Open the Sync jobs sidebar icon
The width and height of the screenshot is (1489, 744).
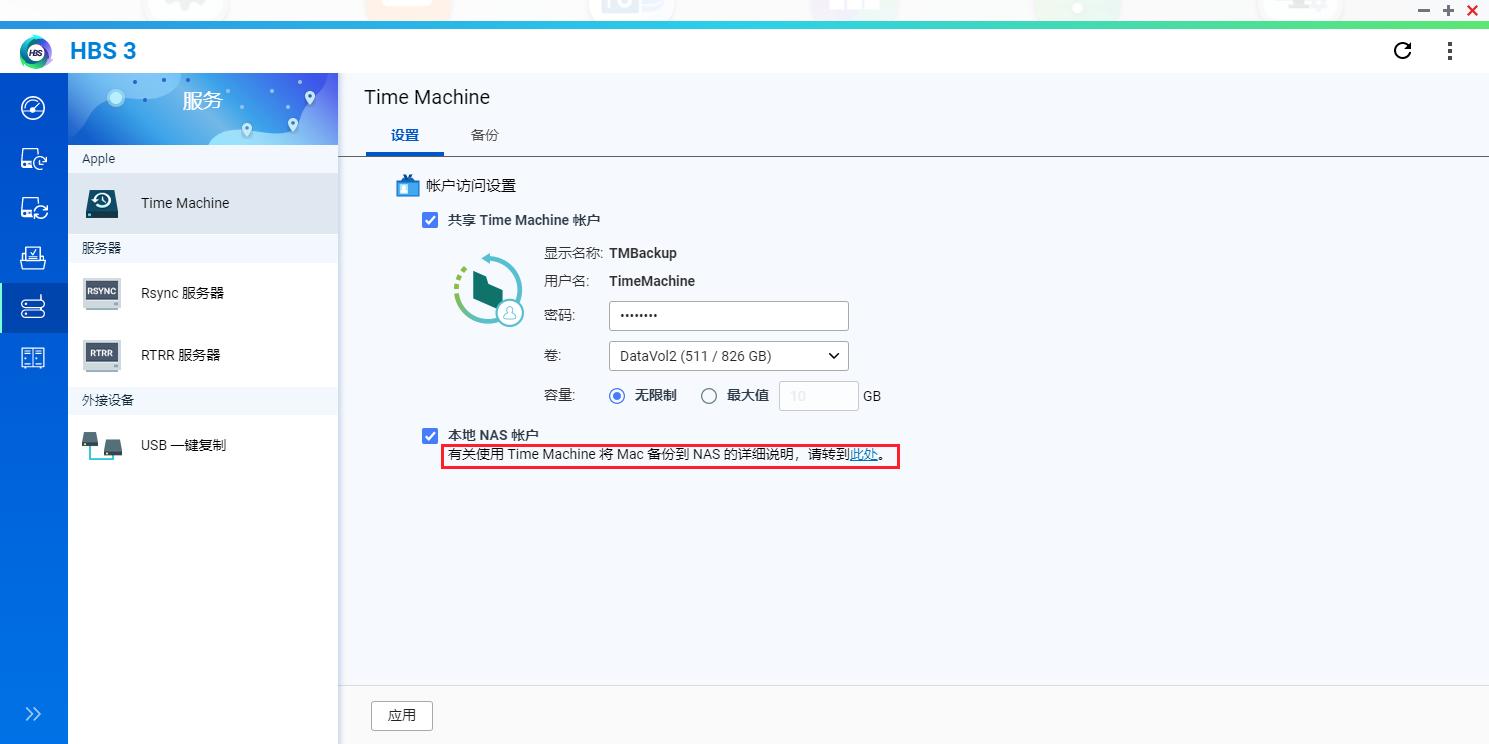(x=33, y=208)
